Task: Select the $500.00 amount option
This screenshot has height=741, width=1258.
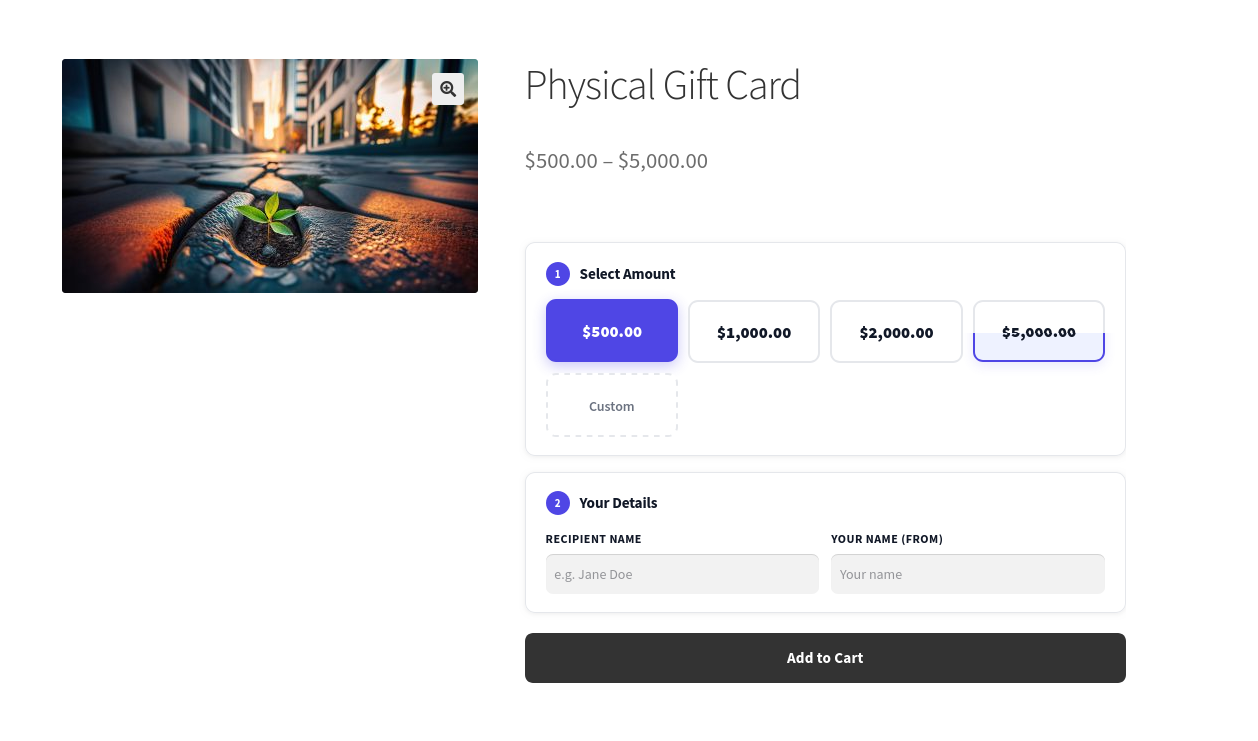Action: point(612,331)
